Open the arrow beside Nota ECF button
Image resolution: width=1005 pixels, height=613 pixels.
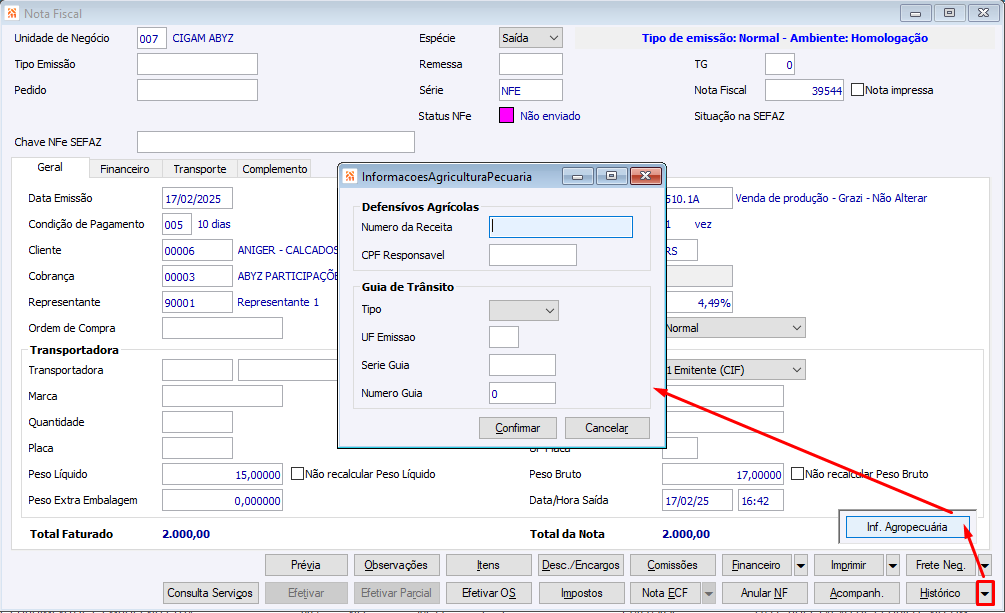[x=708, y=593]
